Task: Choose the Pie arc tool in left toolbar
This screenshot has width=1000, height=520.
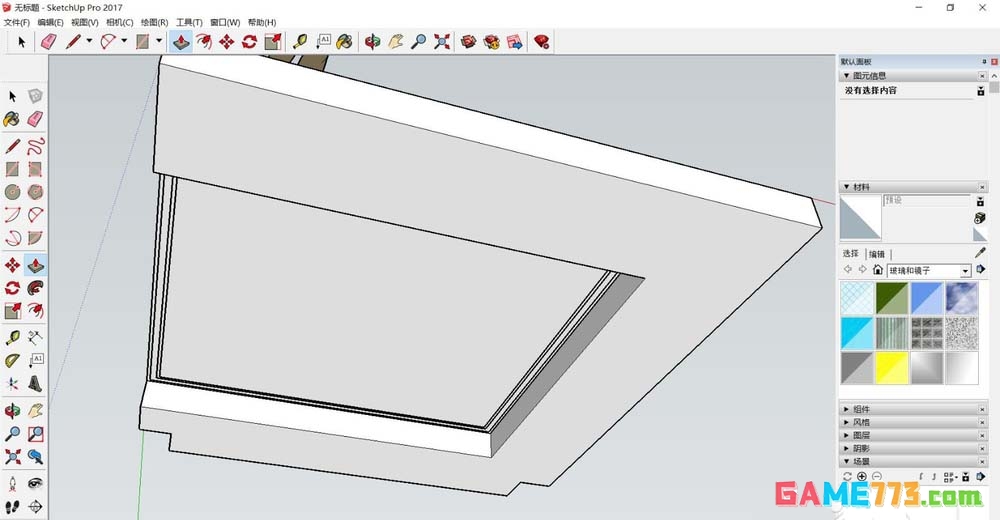Action: pos(36,238)
